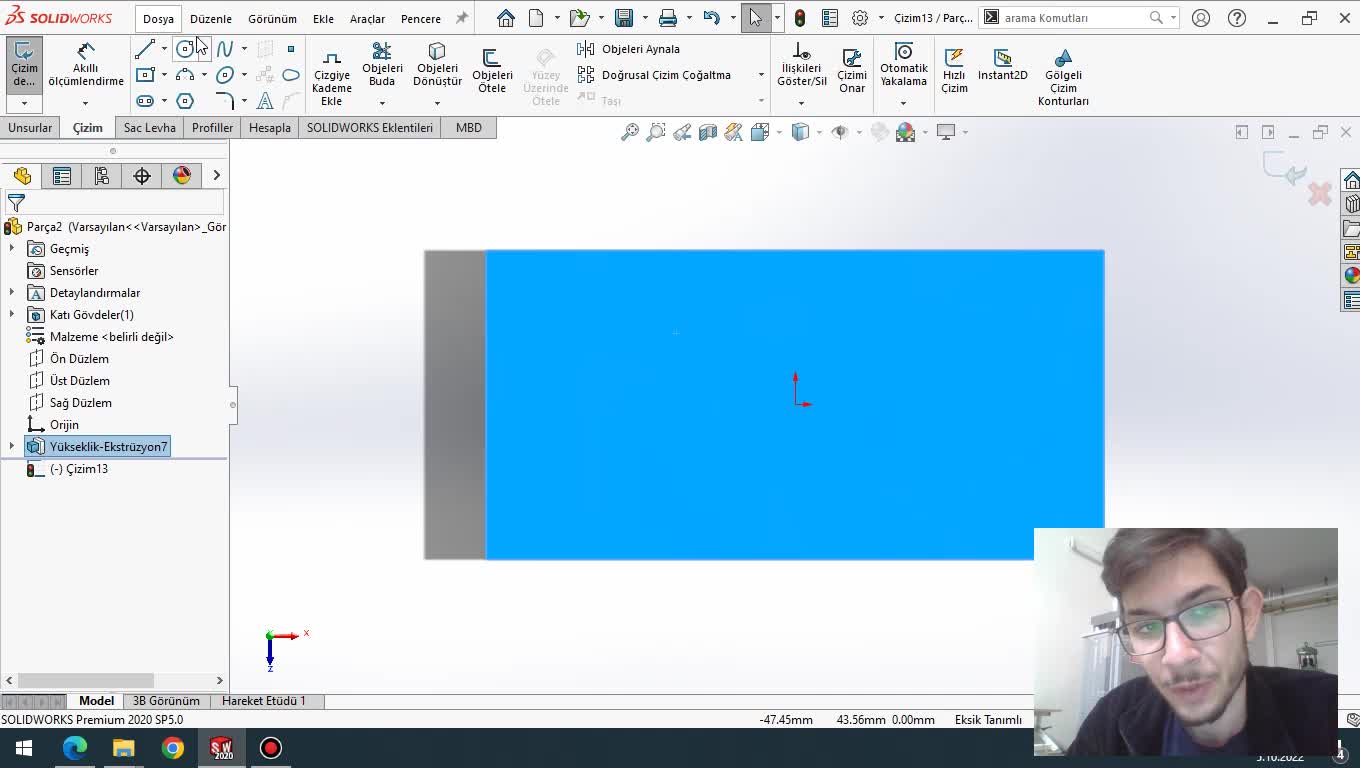Open the Dosya menu
This screenshot has height=768, width=1360.
point(158,19)
